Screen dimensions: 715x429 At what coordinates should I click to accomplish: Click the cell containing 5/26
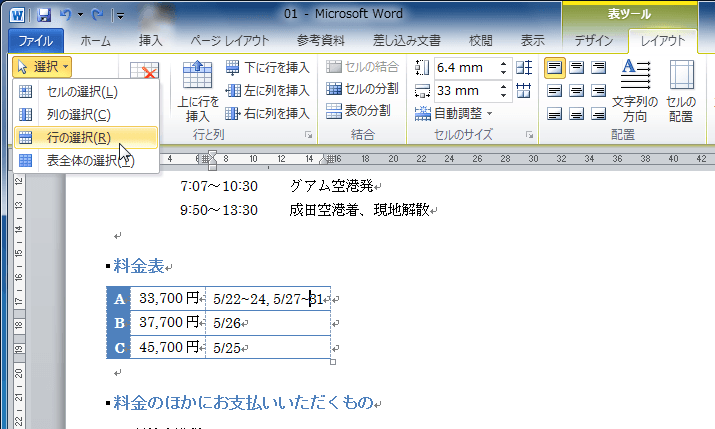coord(268,323)
